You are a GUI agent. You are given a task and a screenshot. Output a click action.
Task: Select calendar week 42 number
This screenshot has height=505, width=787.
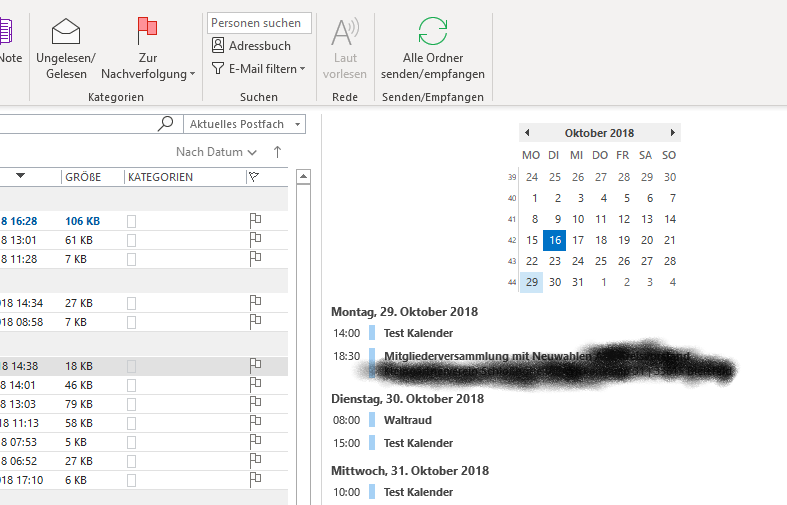coord(511,240)
